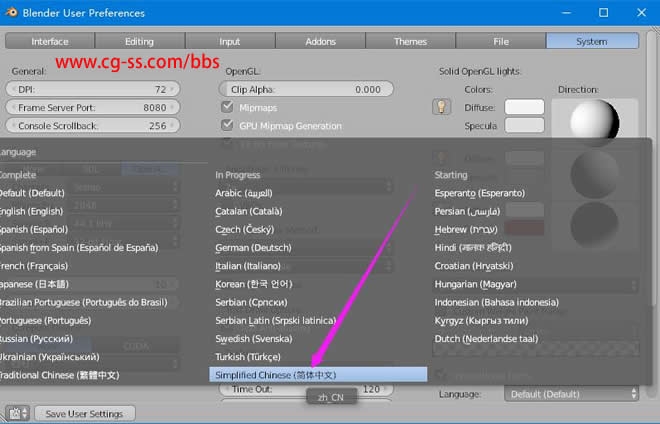The image size is (660, 424).
Task: Click the first light direction sphere
Action: [594, 119]
